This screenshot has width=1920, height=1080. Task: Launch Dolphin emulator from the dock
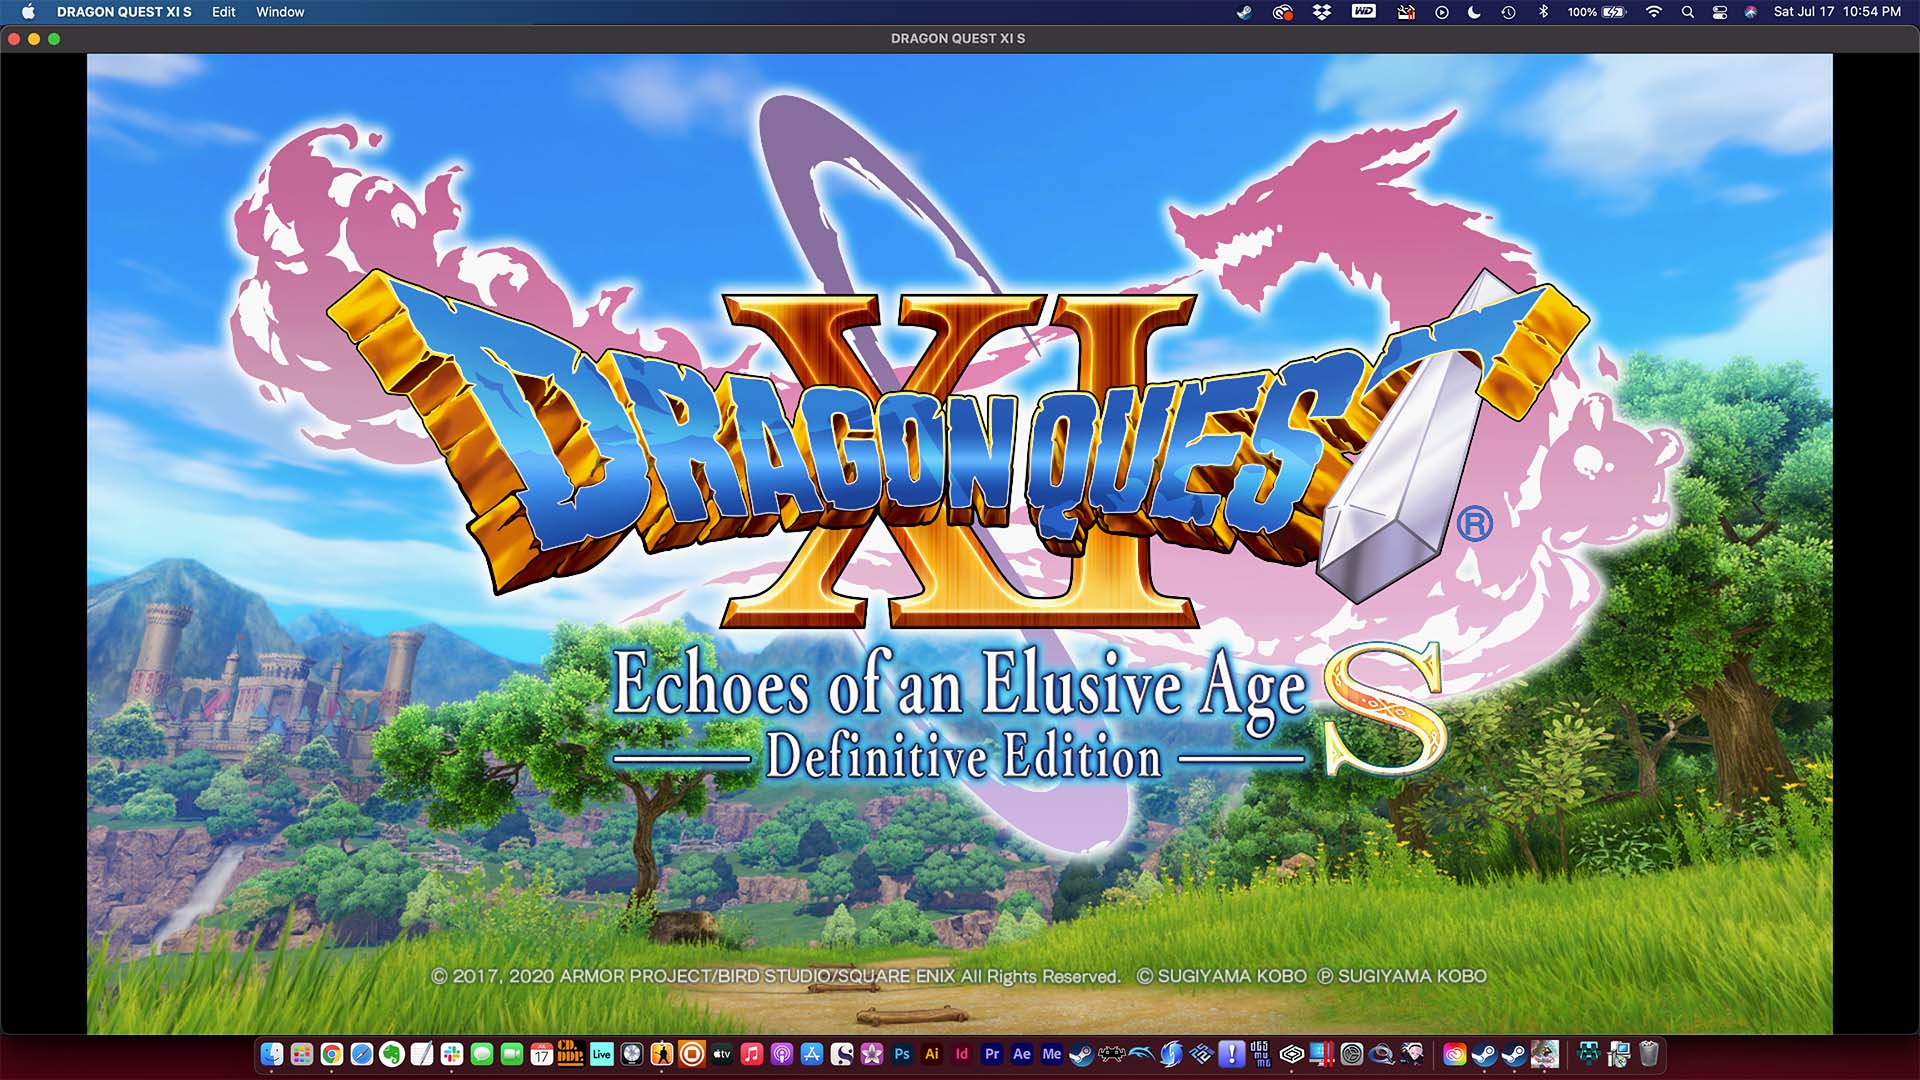pyautogui.click(x=1141, y=1054)
